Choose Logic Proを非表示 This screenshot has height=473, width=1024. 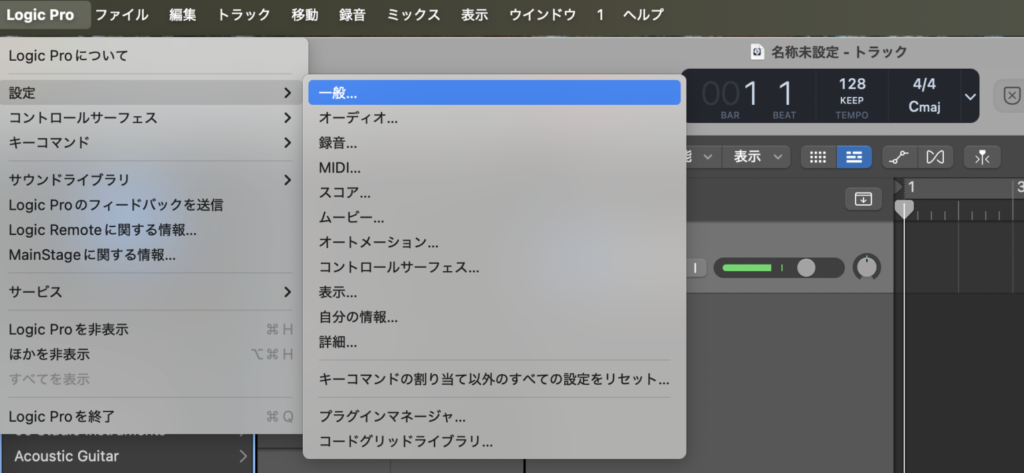[x=153, y=330]
